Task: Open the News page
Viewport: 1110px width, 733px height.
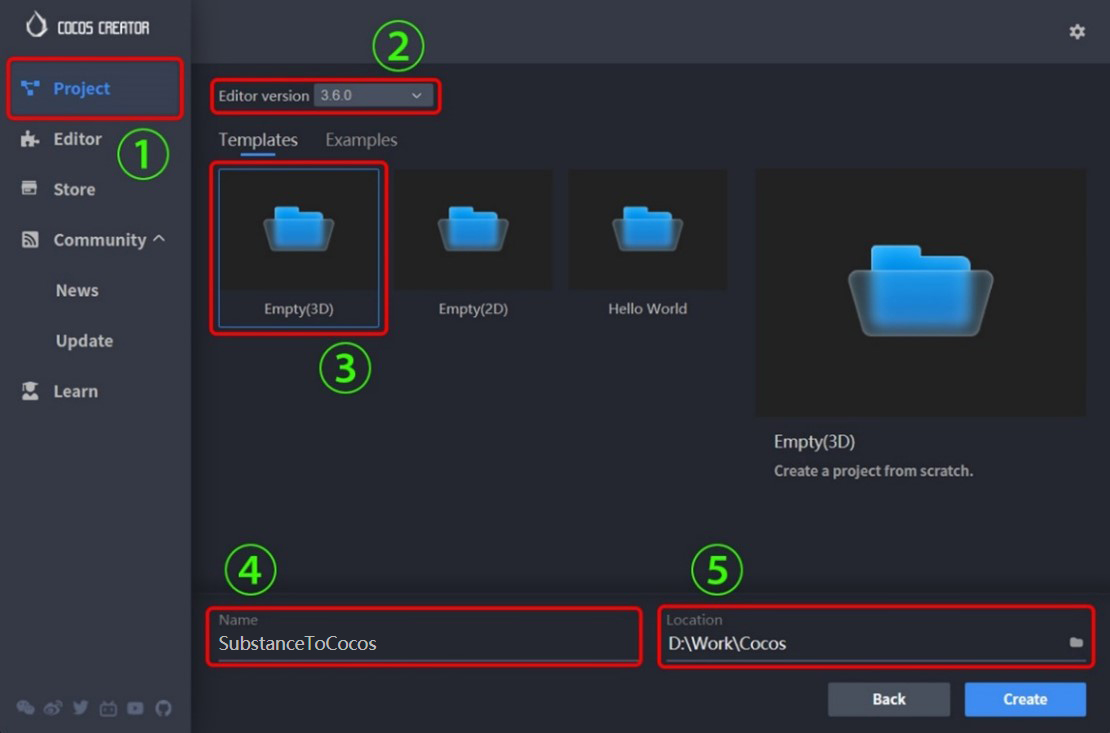Action: pos(77,290)
